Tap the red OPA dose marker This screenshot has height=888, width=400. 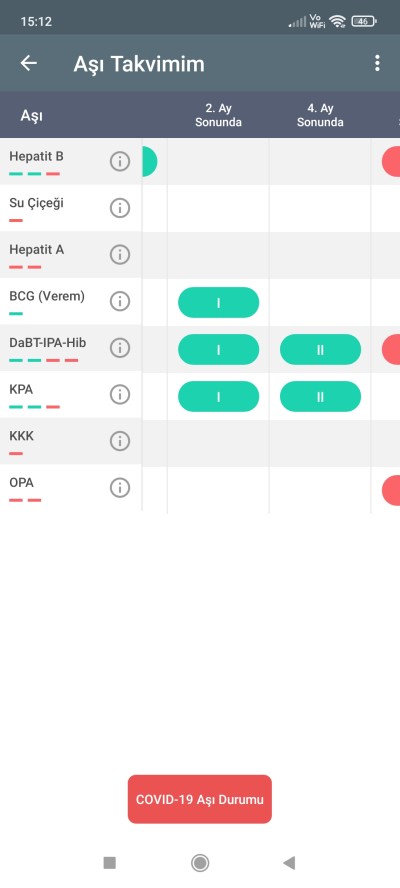click(x=392, y=490)
